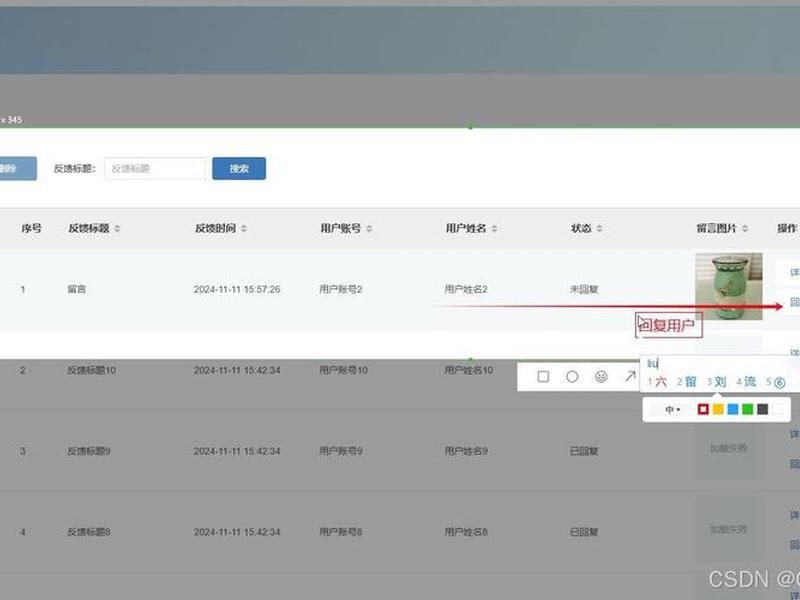This screenshot has width=800, height=600.
Task: Select the 用户姓名10 cell
Action: coord(468,370)
